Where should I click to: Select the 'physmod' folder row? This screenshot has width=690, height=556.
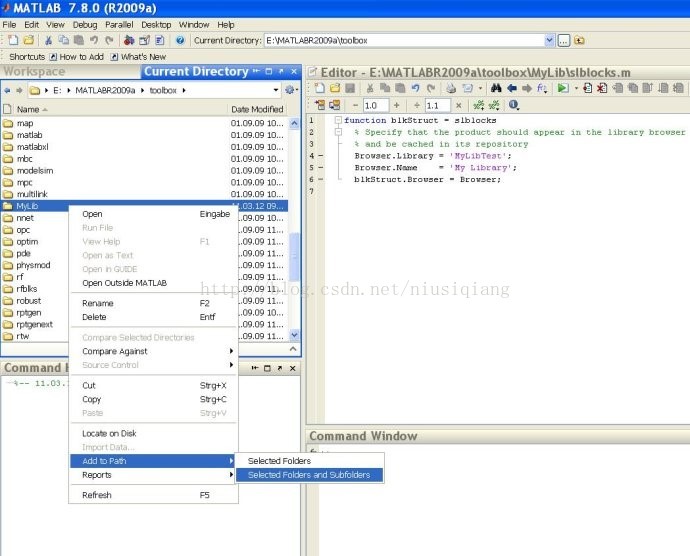pyautogui.click(x=35, y=265)
